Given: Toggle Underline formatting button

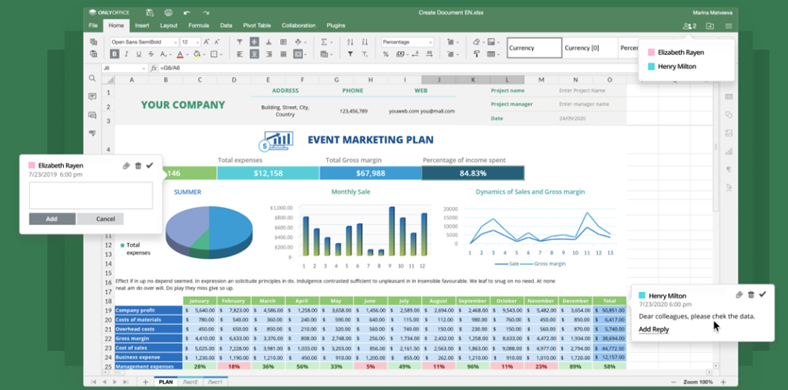Looking at the screenshot, I should pyautogui.click(x=138, y=54).
